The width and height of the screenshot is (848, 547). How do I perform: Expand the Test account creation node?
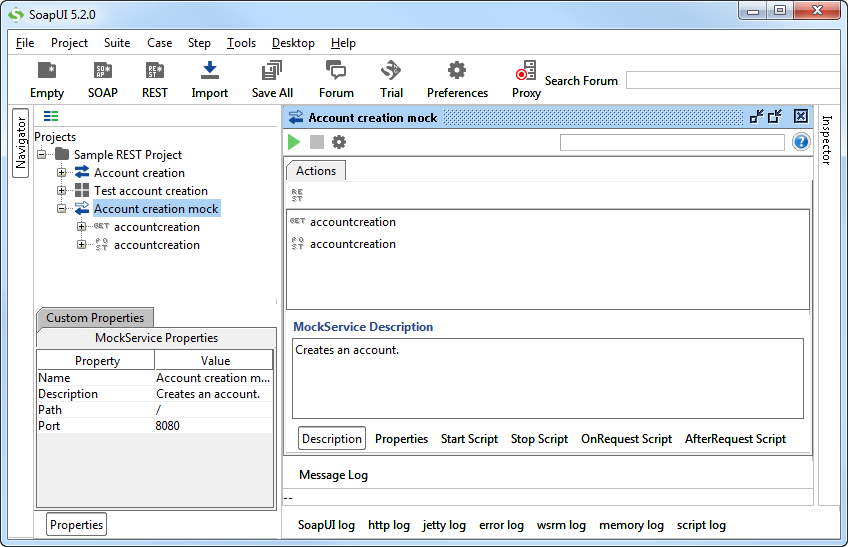click(x=62, y=190)
